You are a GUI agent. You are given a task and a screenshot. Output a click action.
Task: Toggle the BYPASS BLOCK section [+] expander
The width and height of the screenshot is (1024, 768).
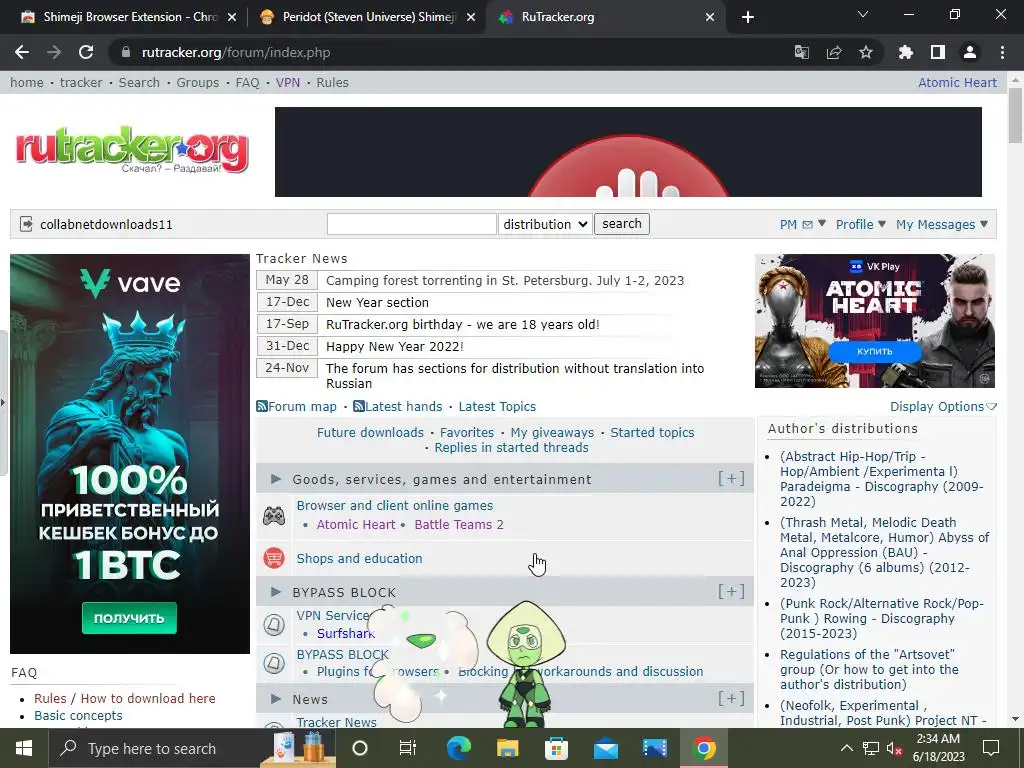point(731,592)
